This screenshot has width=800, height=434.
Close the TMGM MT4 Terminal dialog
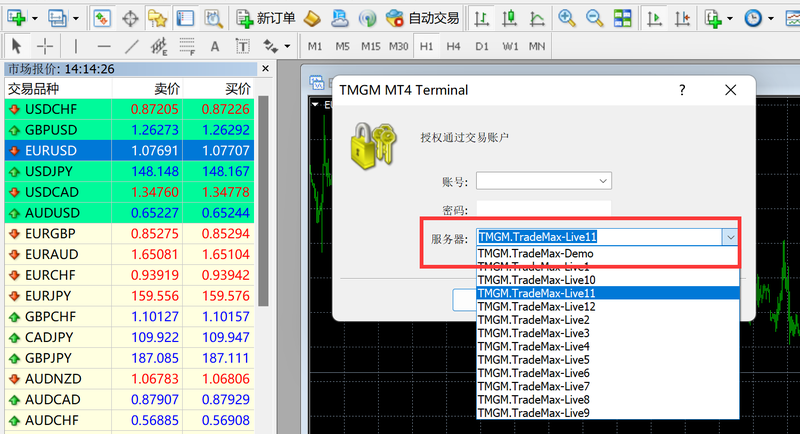pos(731,90)
